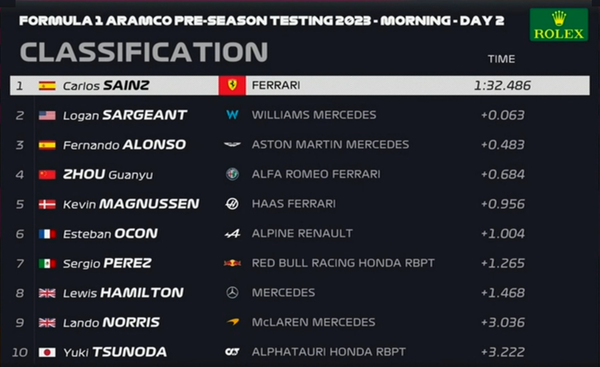Click the AlphaTauri team logo
The height and width of the screenshot is (367, 600).
tap(232, 352)
